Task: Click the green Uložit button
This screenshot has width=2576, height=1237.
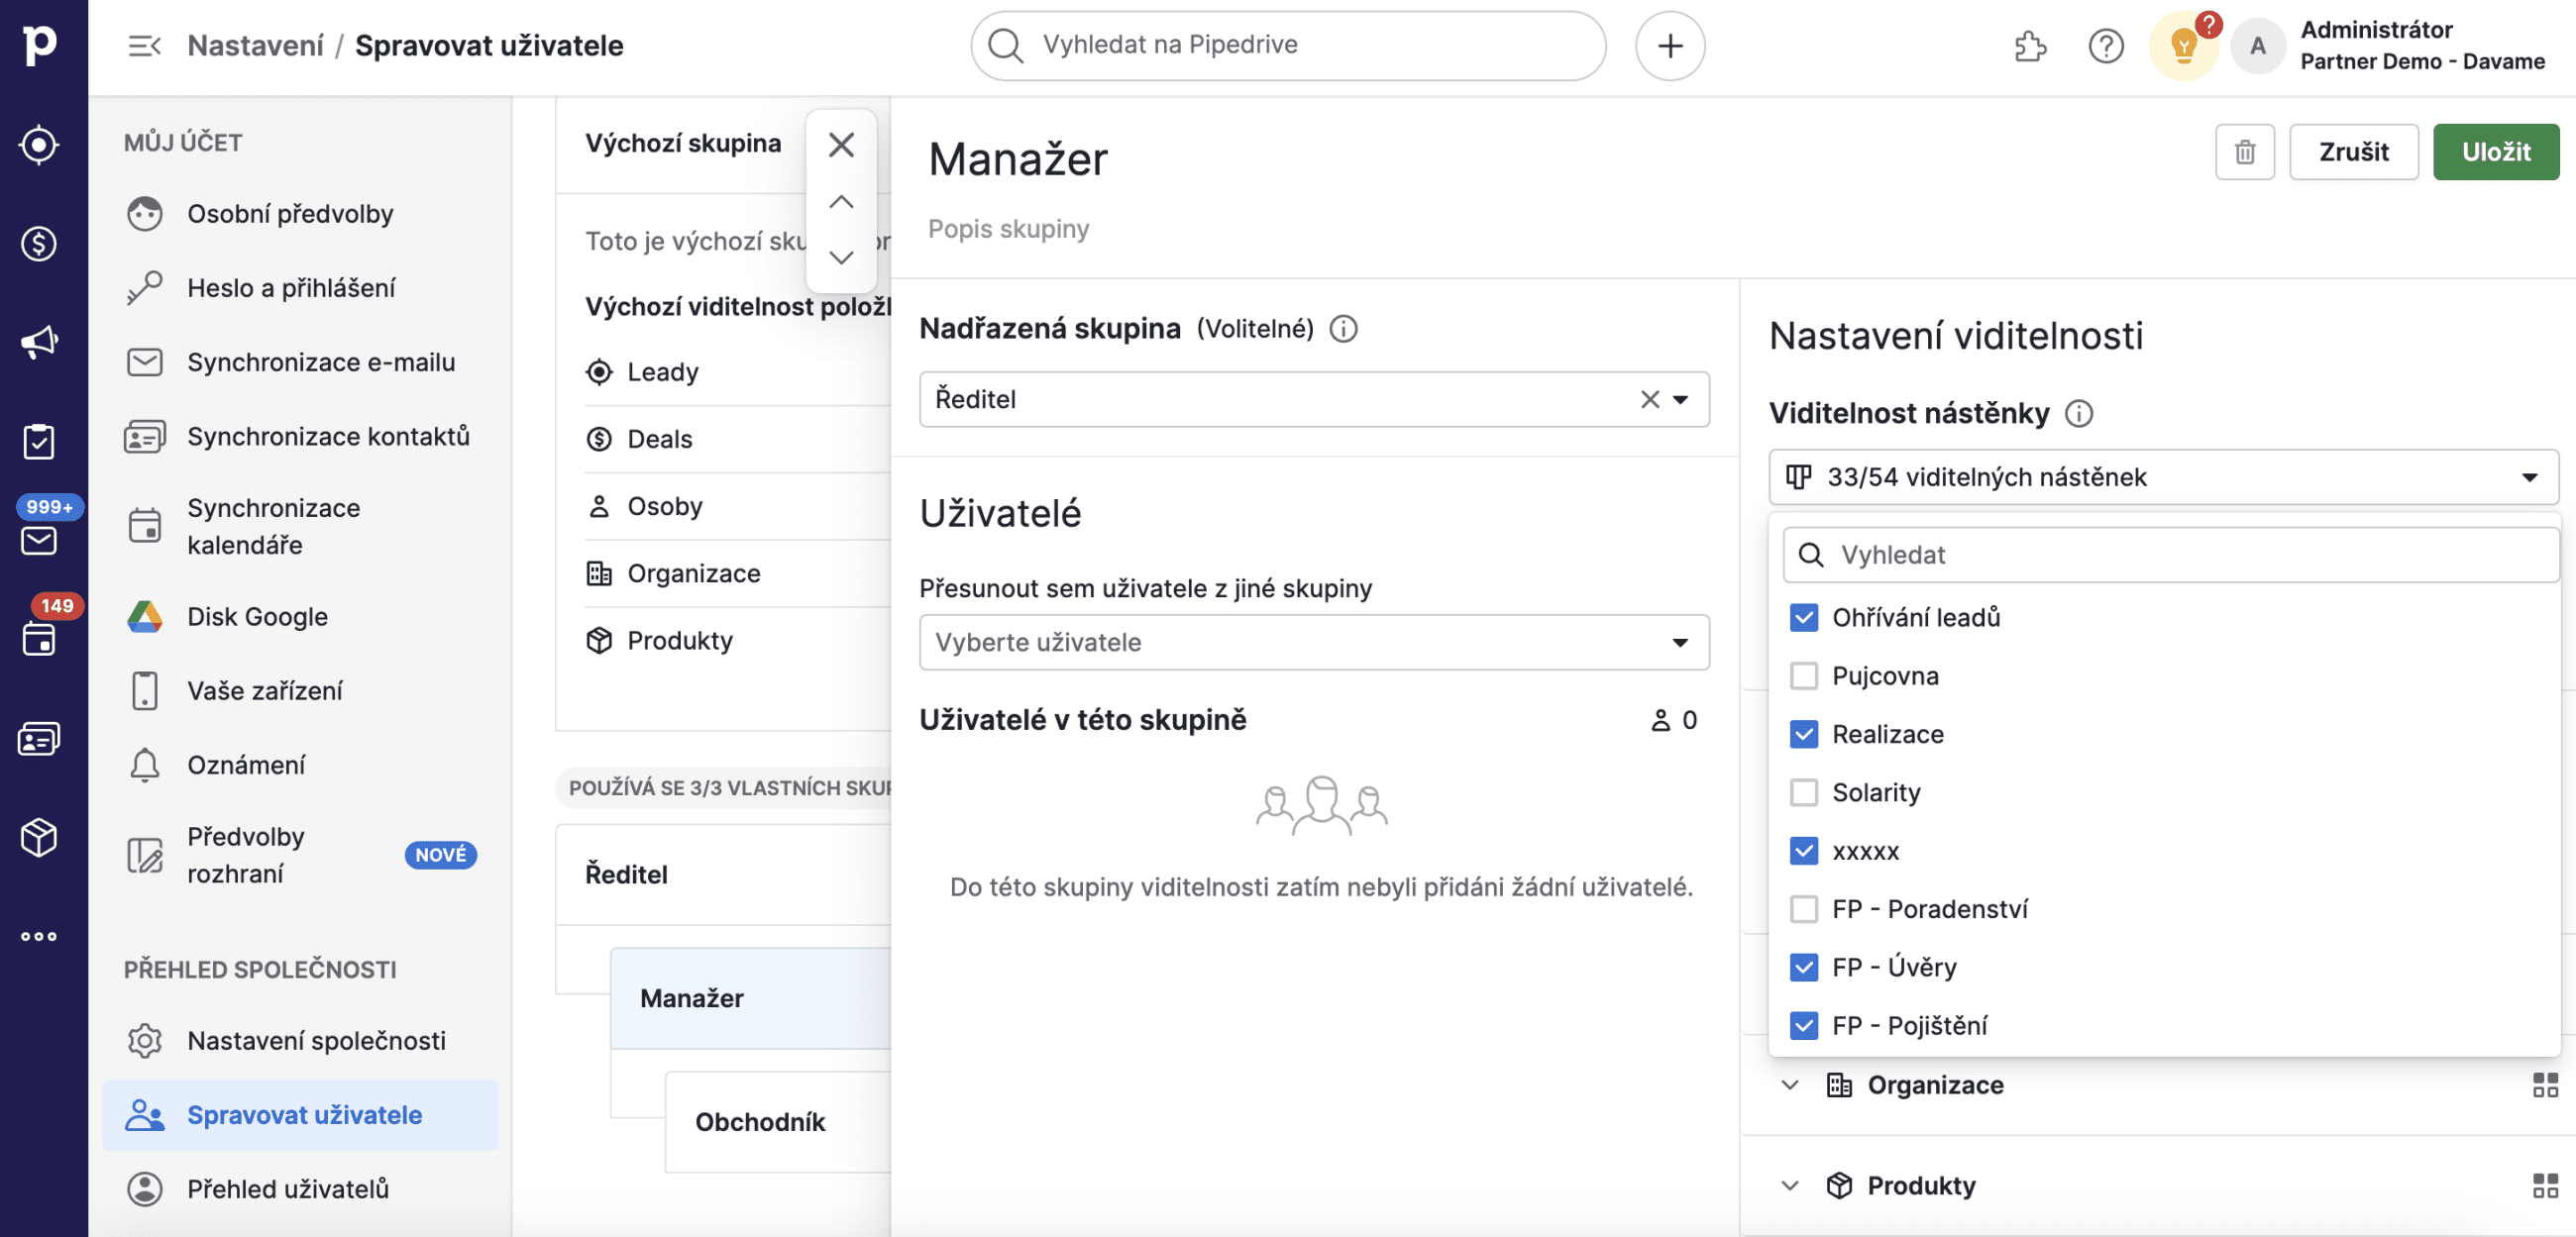Action: tap(2495, 152)
